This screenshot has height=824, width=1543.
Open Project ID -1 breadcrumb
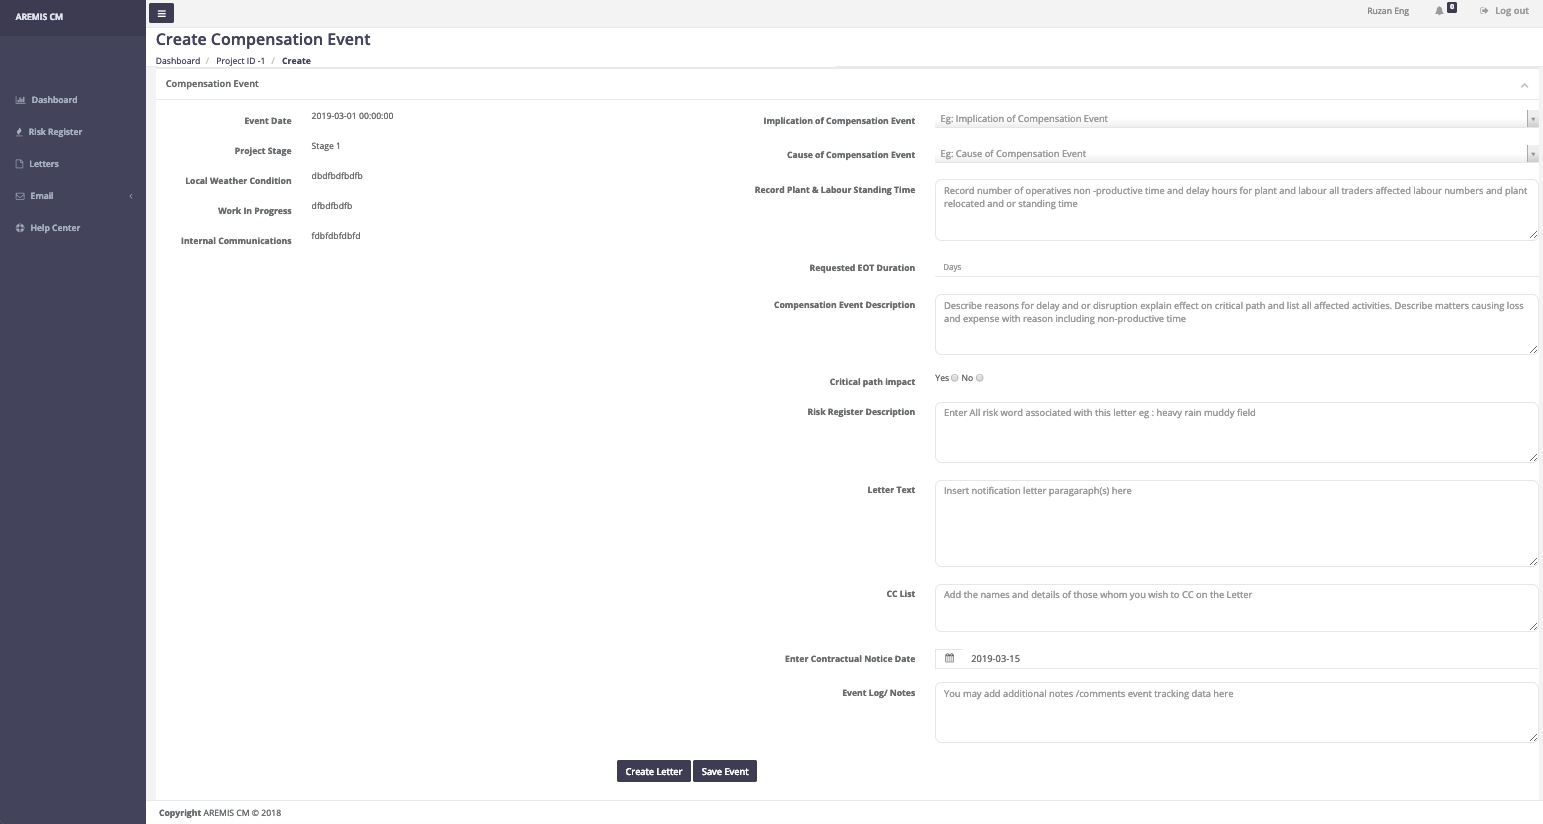240,61
